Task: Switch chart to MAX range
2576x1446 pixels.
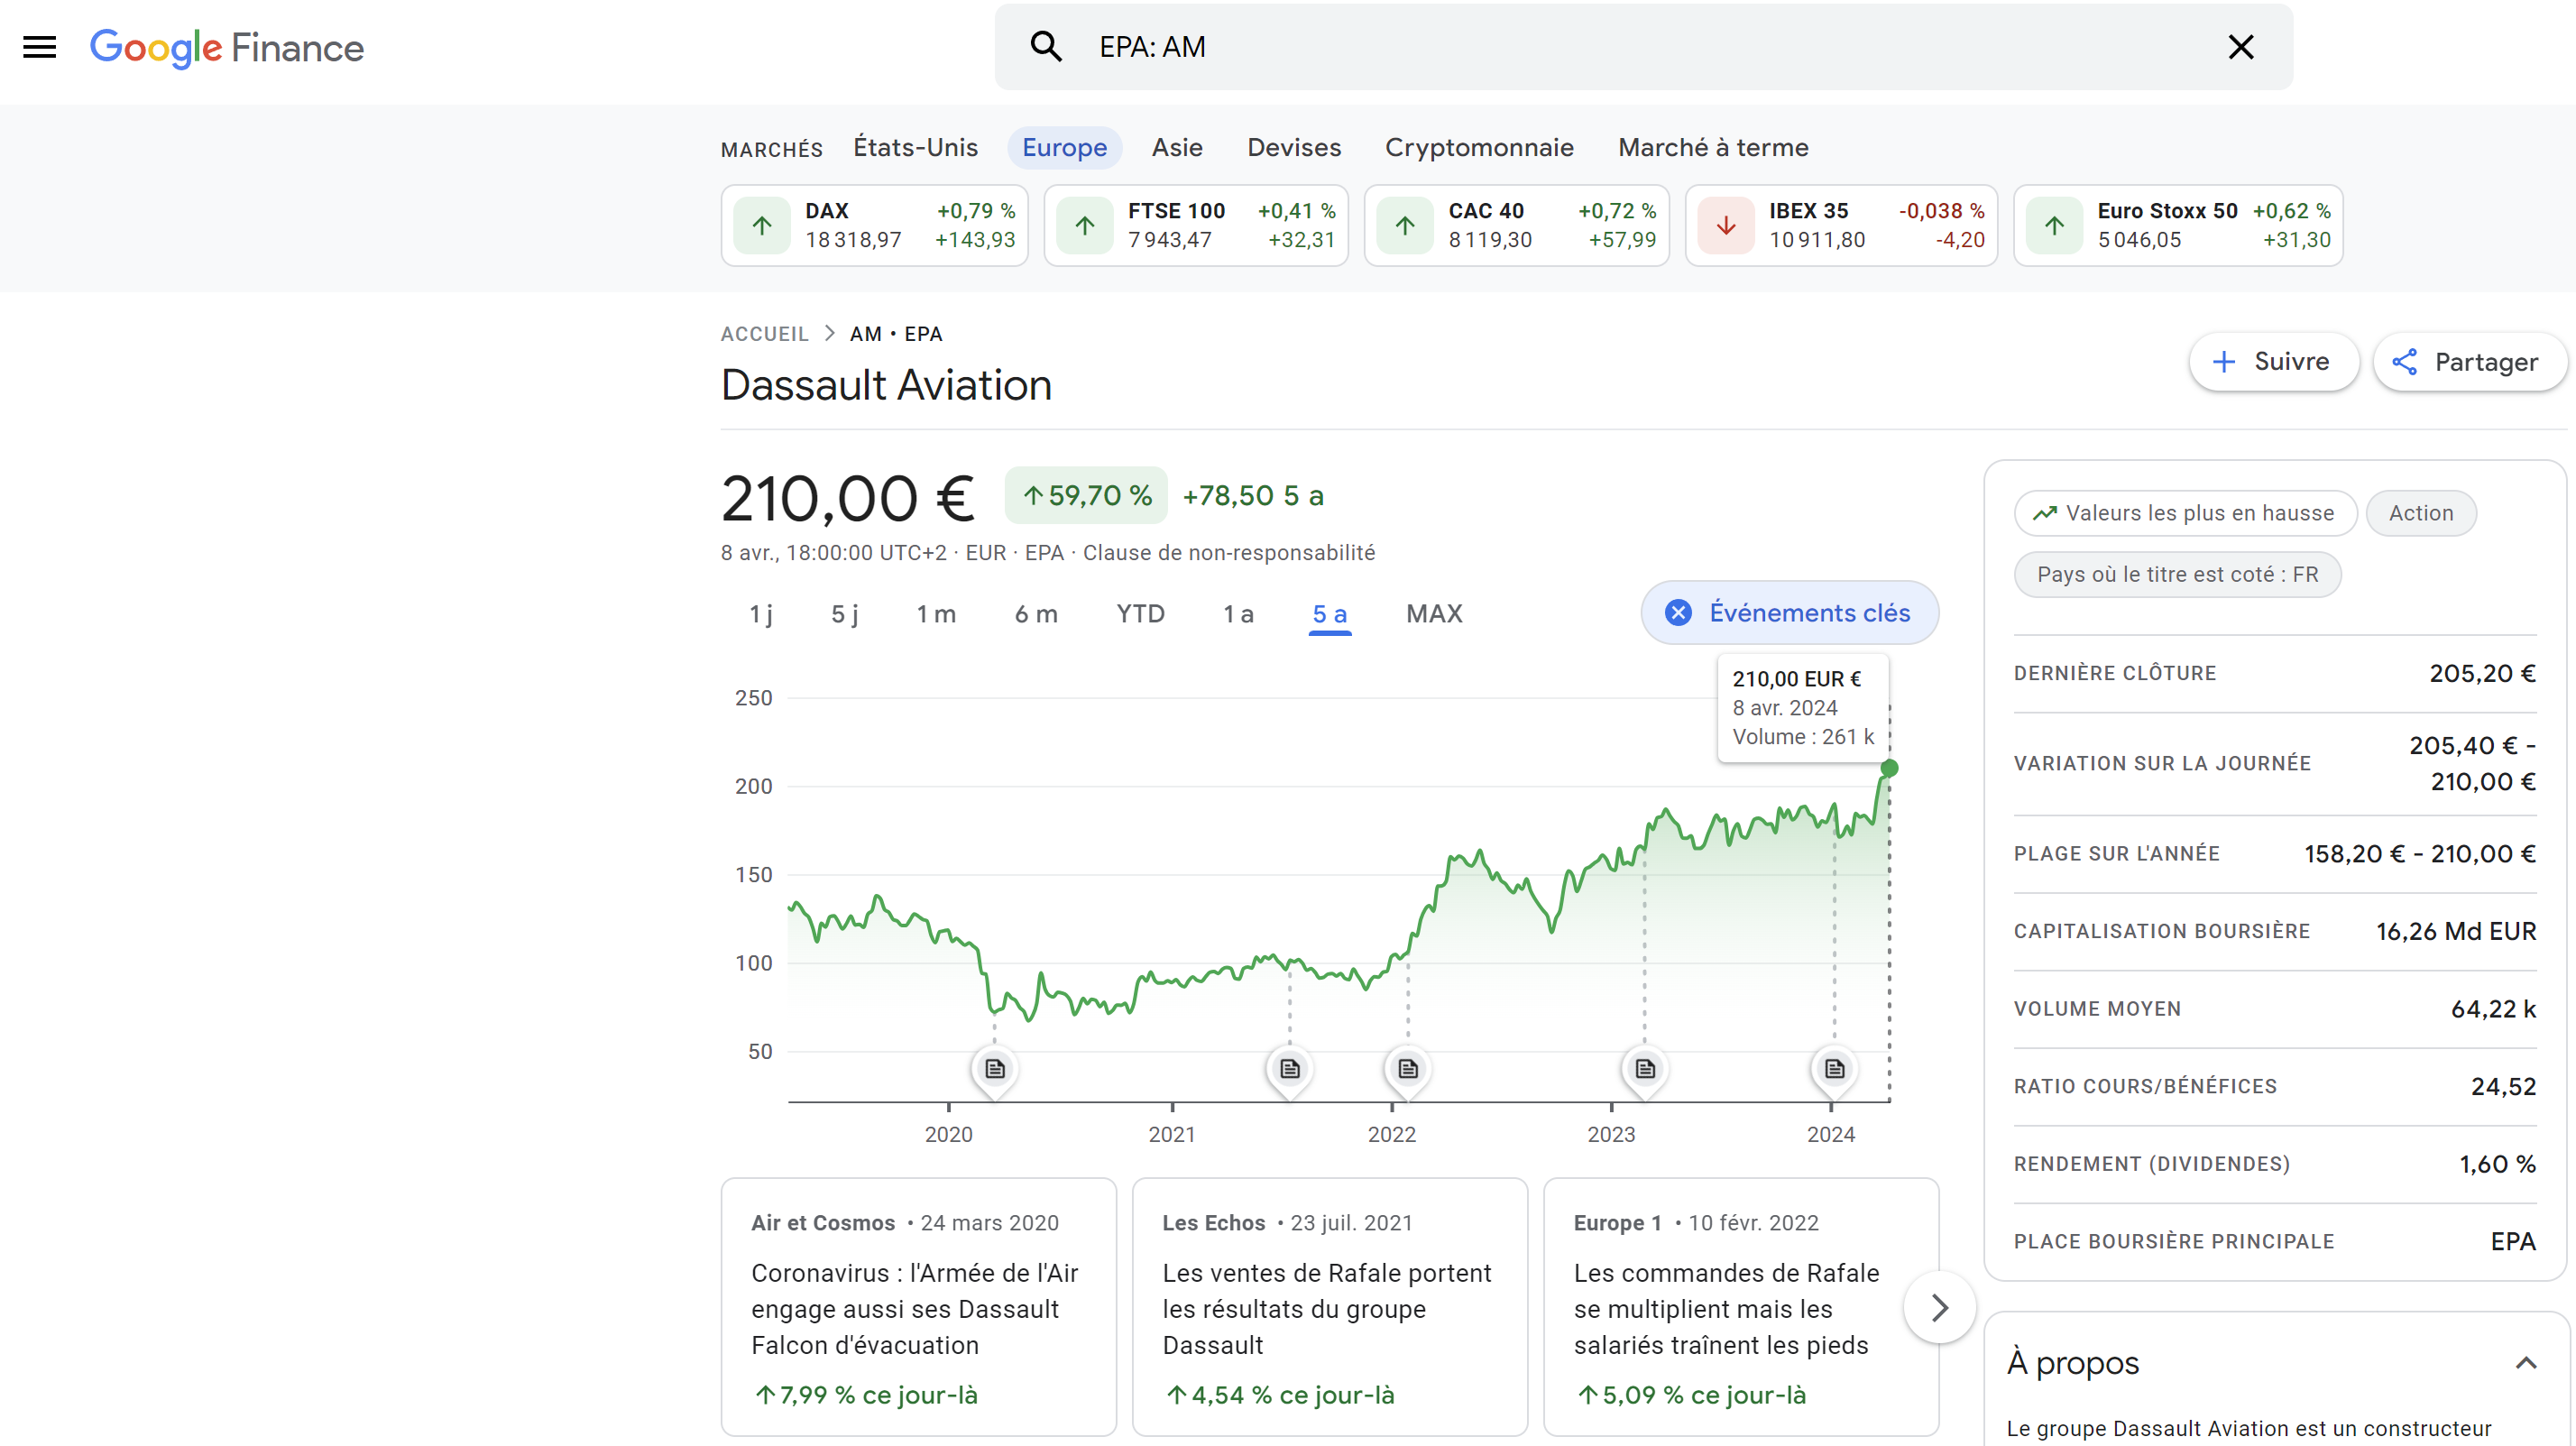Action: point(1433,613)
